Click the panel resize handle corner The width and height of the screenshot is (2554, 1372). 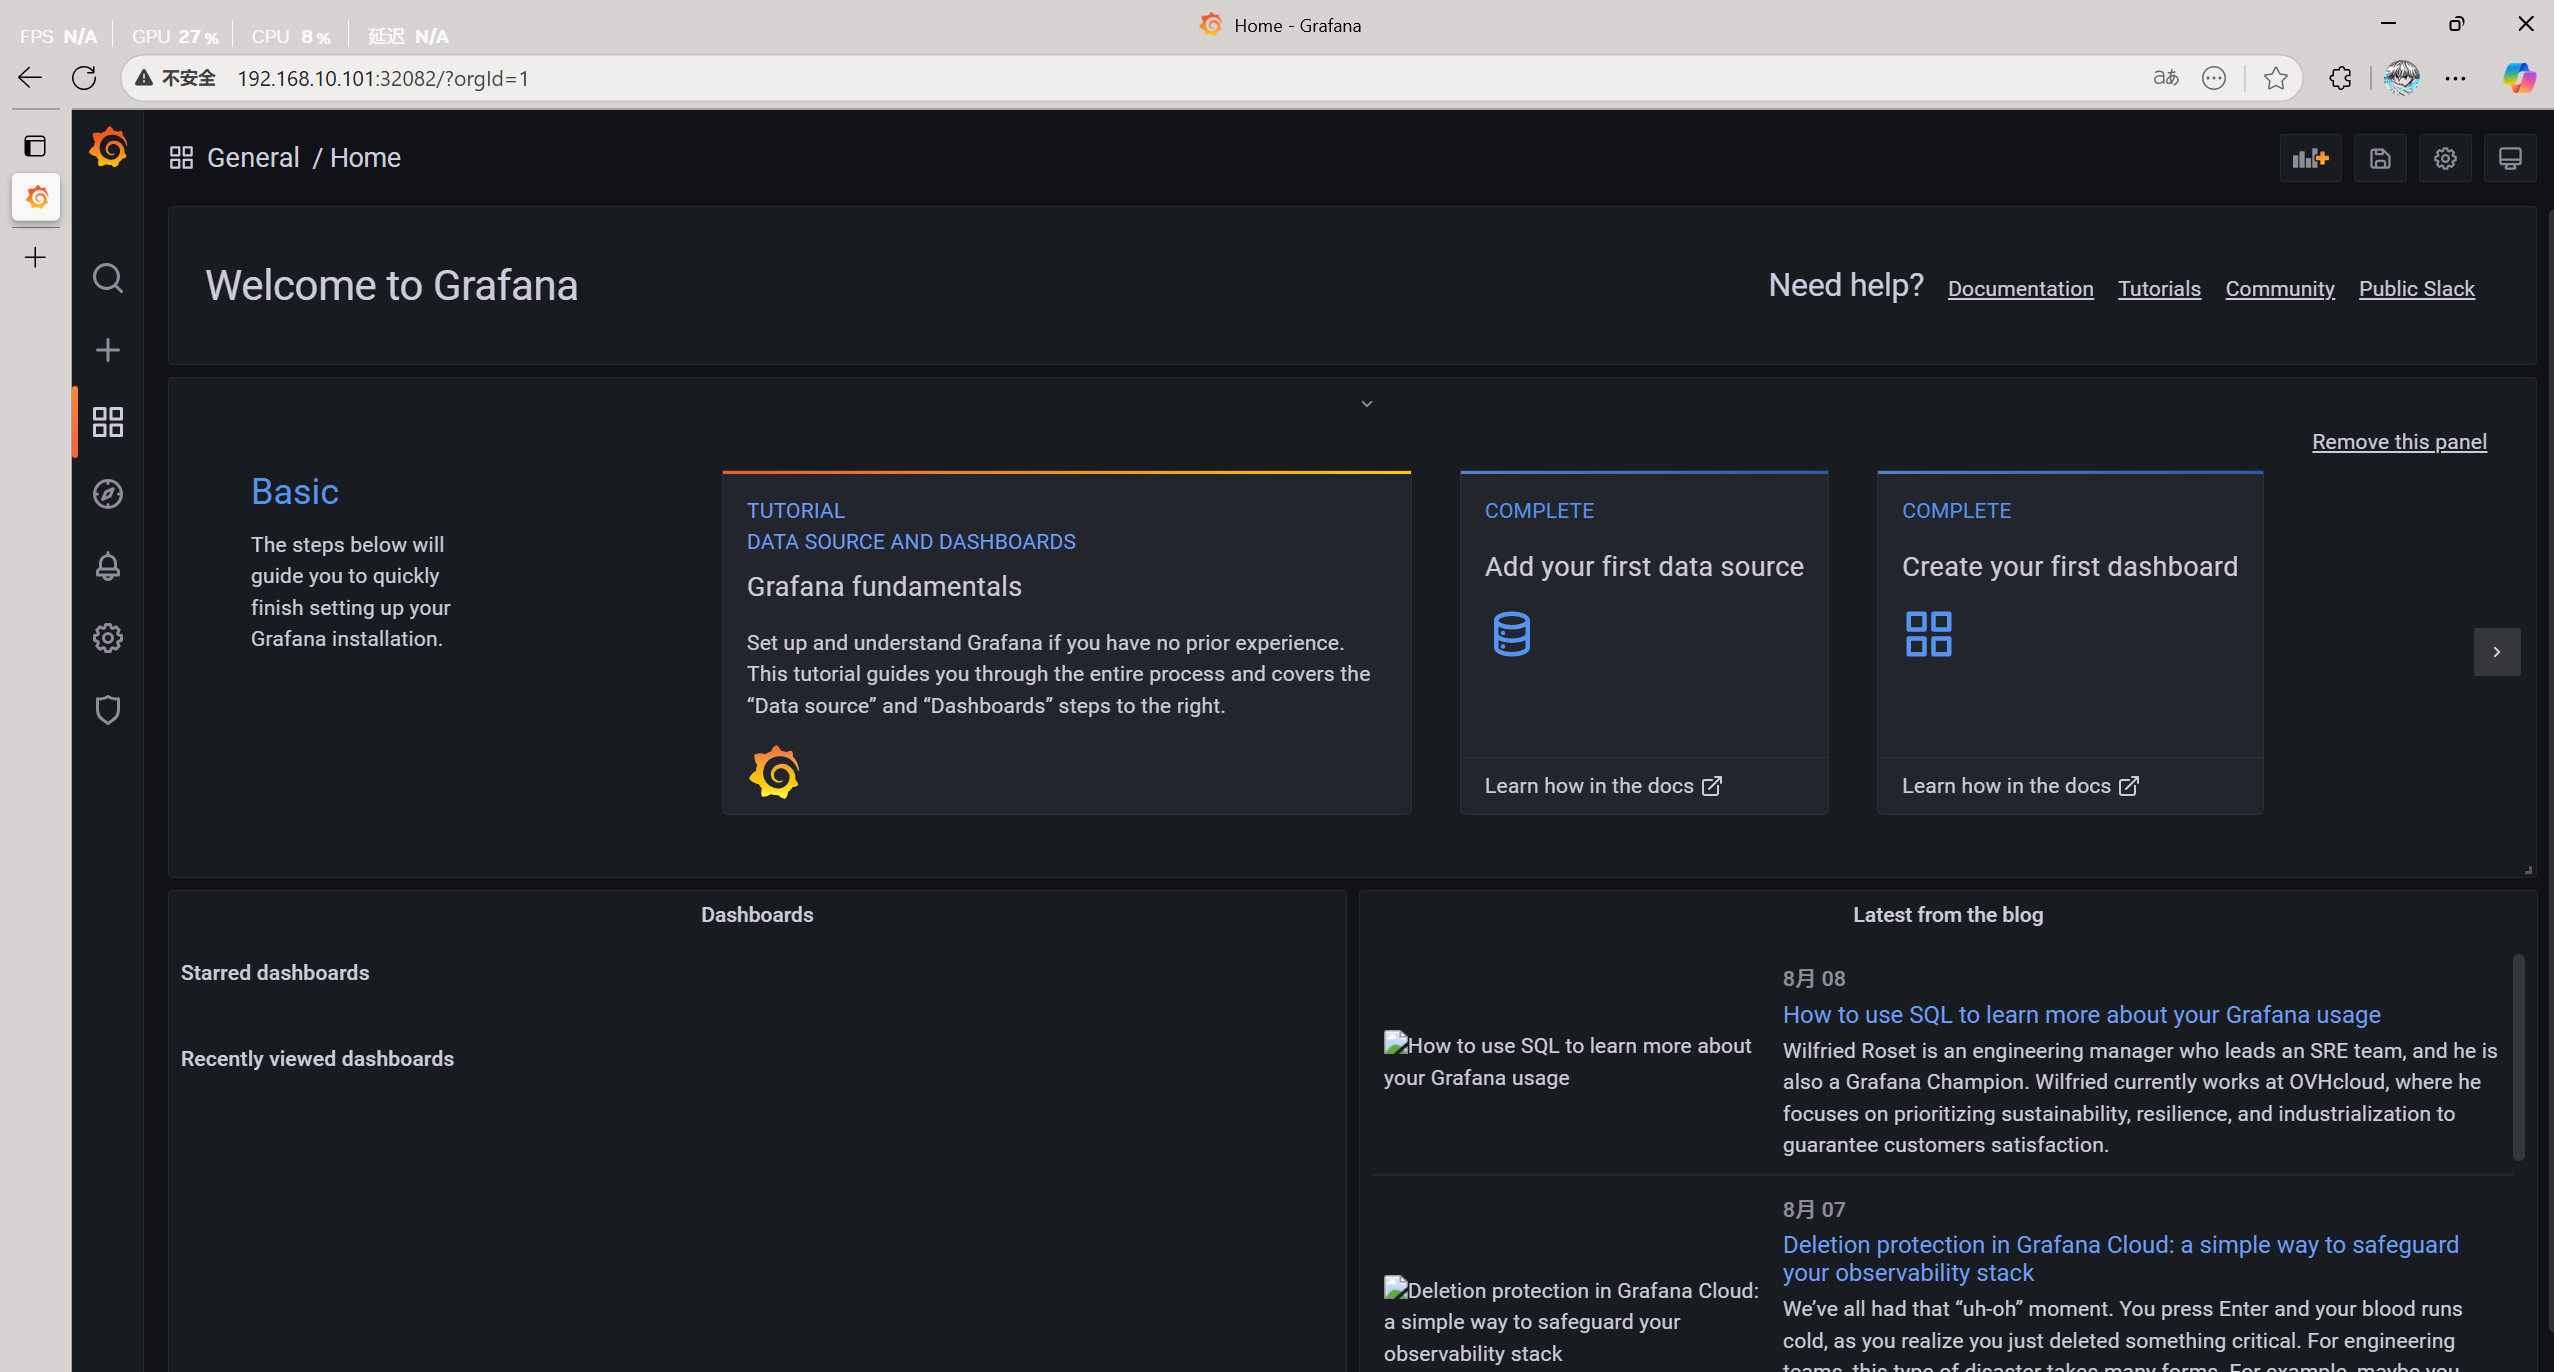2528,869
